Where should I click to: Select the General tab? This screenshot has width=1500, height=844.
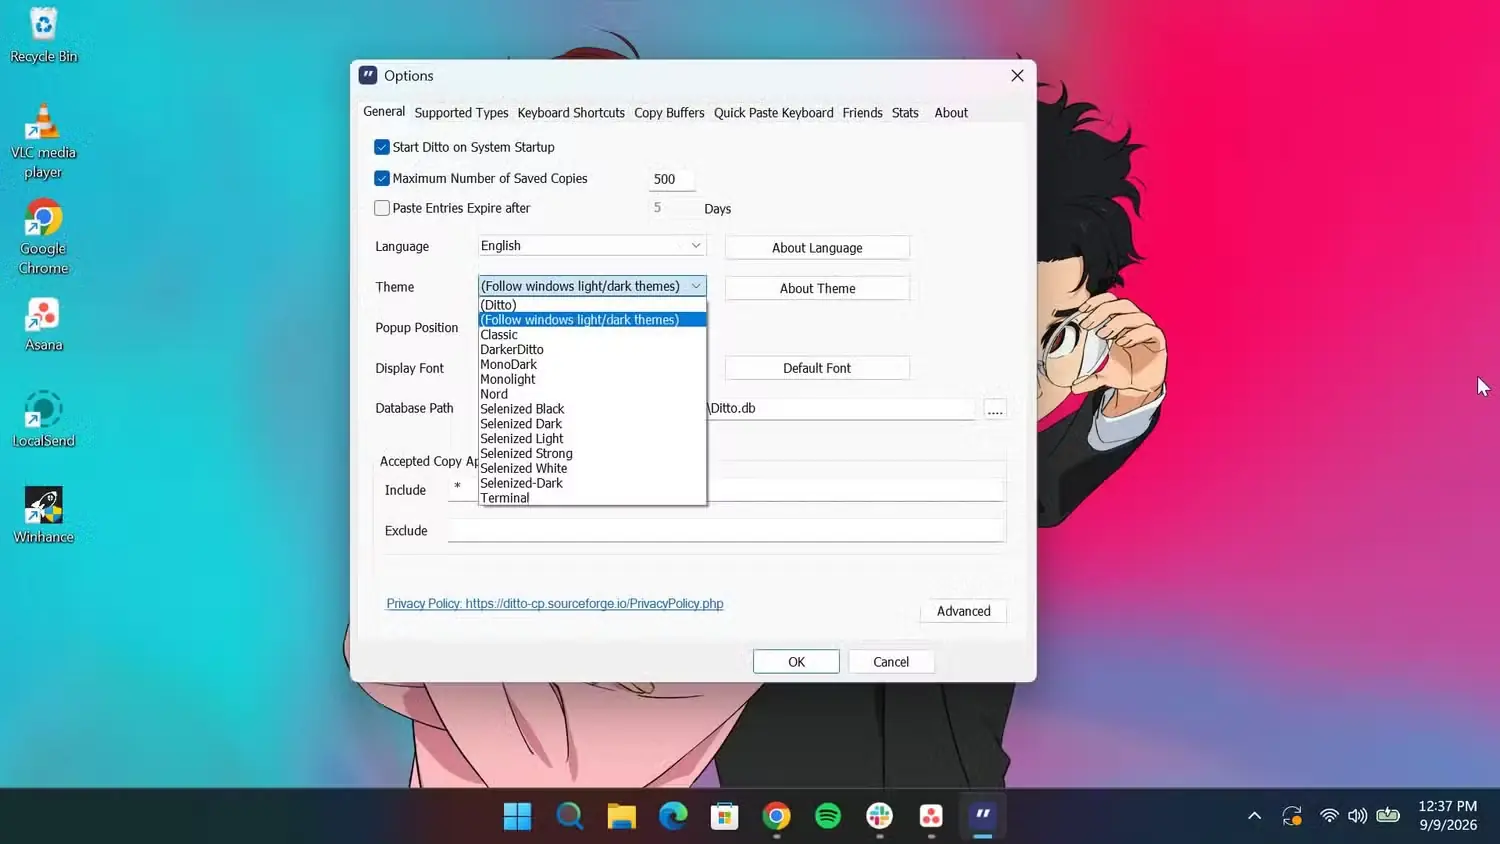(x=384, y=112)
